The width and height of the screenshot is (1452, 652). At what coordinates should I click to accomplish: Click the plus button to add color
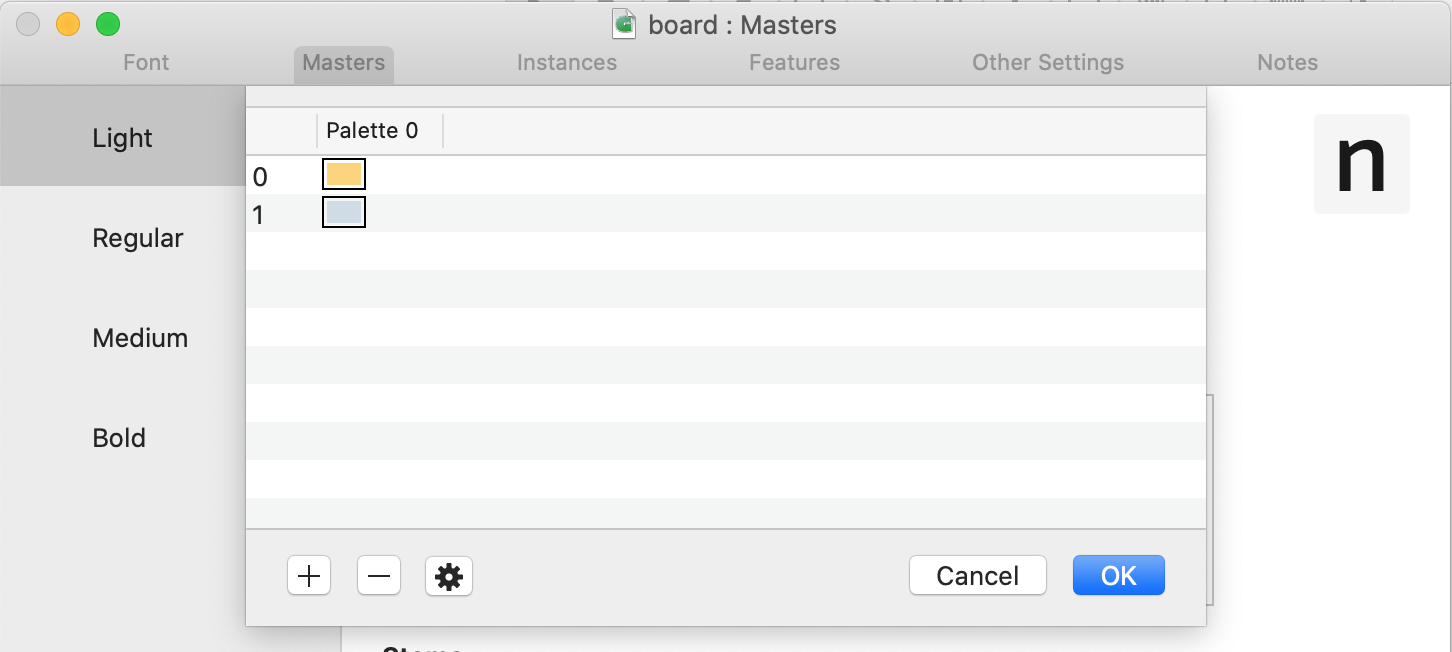tap(309, 576)
